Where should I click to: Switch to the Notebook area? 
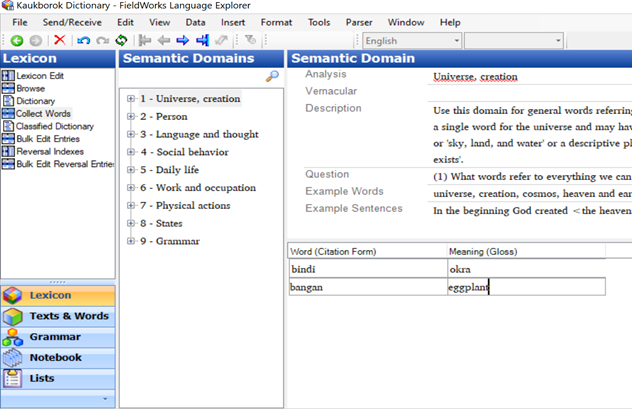[x=58, y=358]
